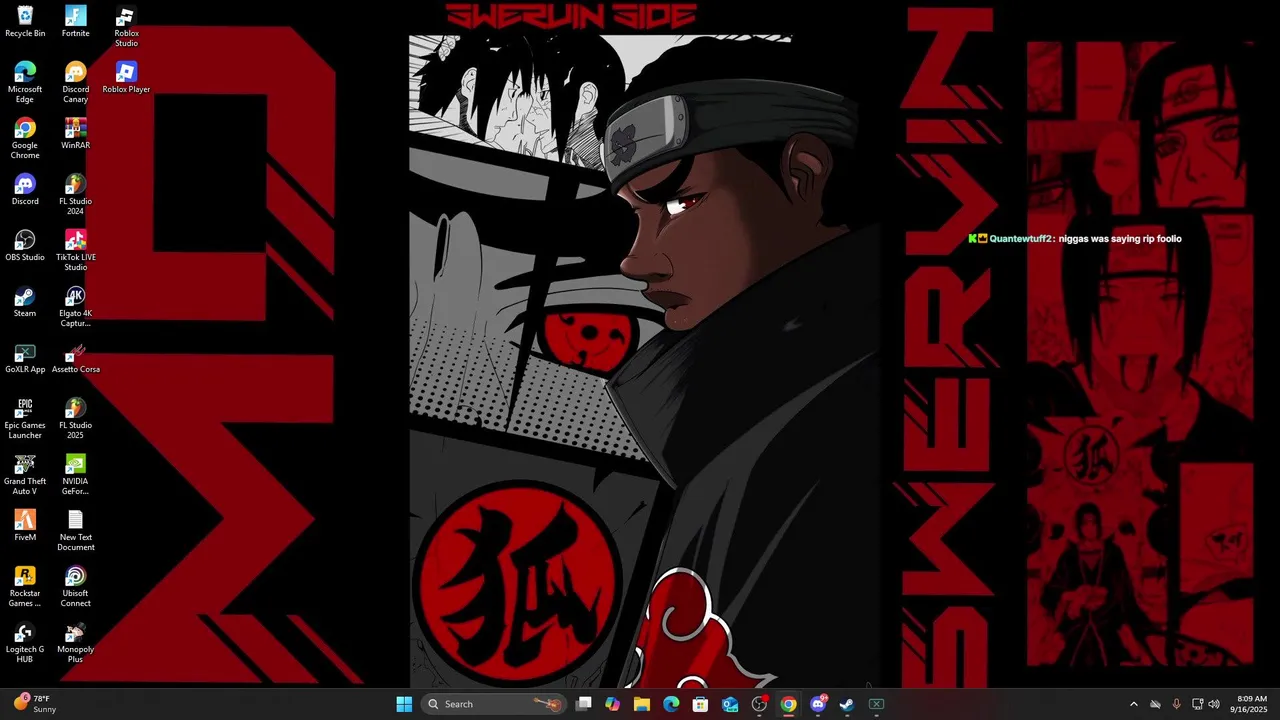
Task: Show hidden system tray icons
Action: click(1133, 704)
